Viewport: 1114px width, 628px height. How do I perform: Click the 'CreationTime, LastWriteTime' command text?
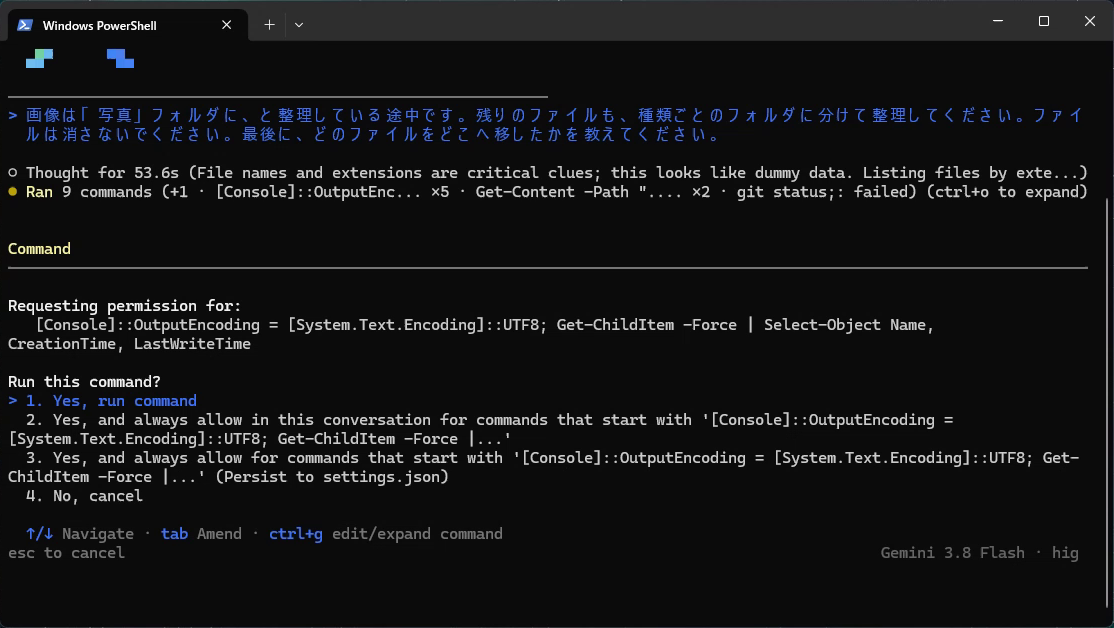[x=129, y=344]
